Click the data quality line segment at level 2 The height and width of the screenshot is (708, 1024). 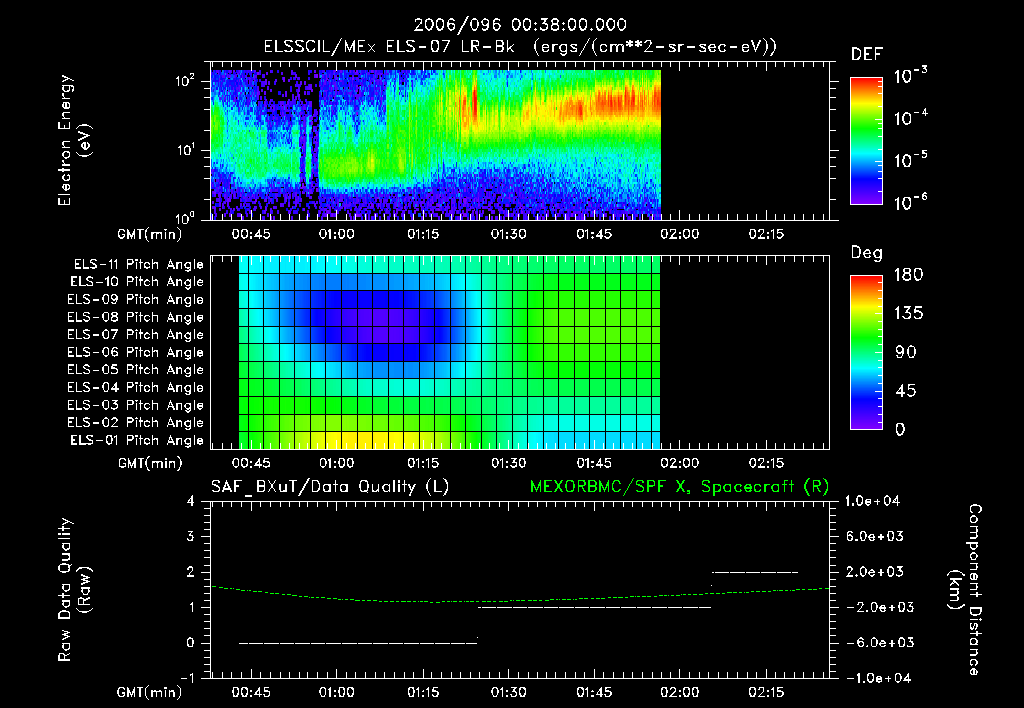point(755,572)
